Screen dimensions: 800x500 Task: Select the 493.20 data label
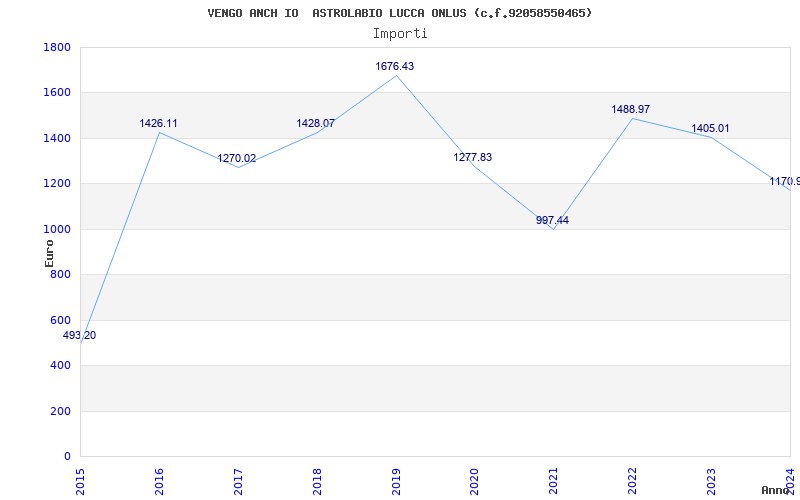tap(79, 335)
